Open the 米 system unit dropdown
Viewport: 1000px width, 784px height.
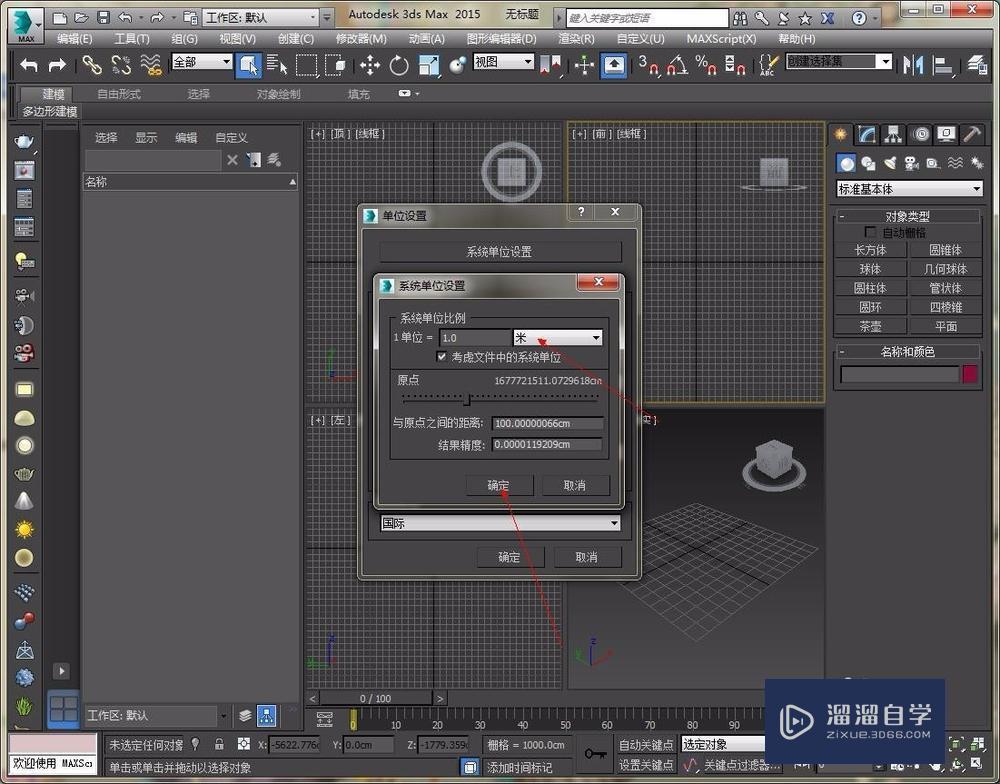(558, 338)
